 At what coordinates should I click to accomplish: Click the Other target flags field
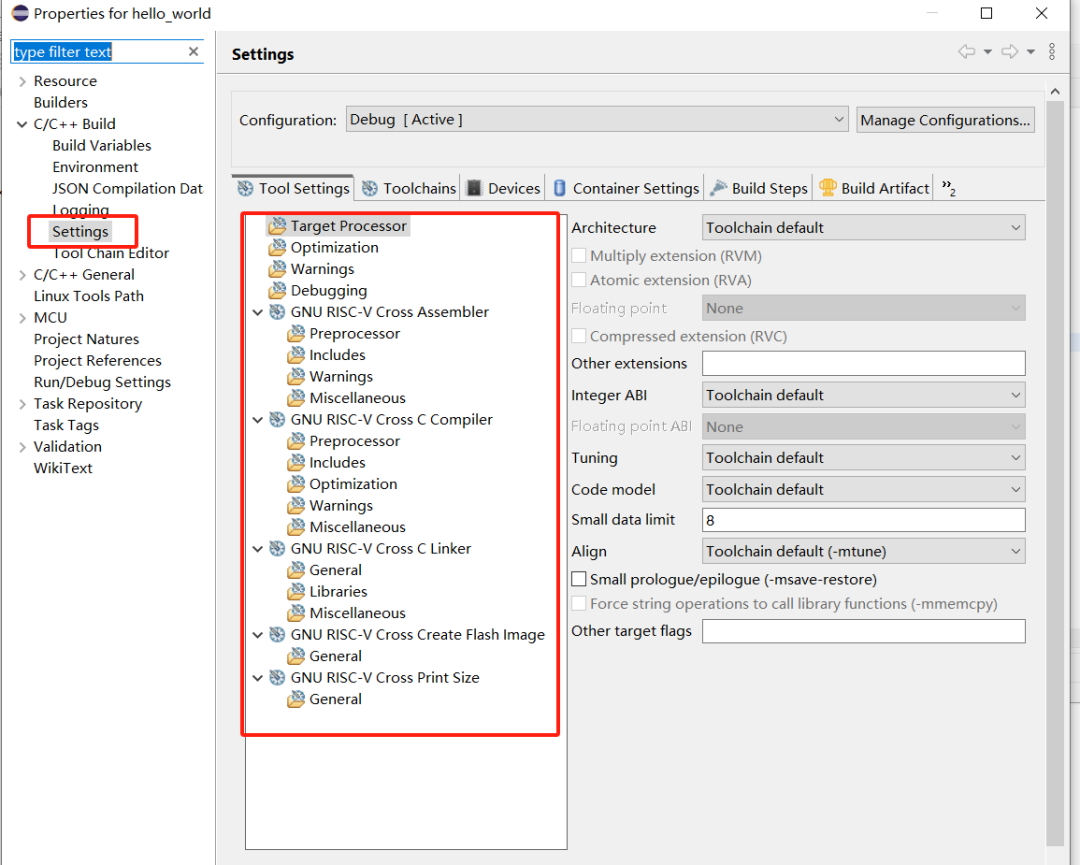click(864, 632)
